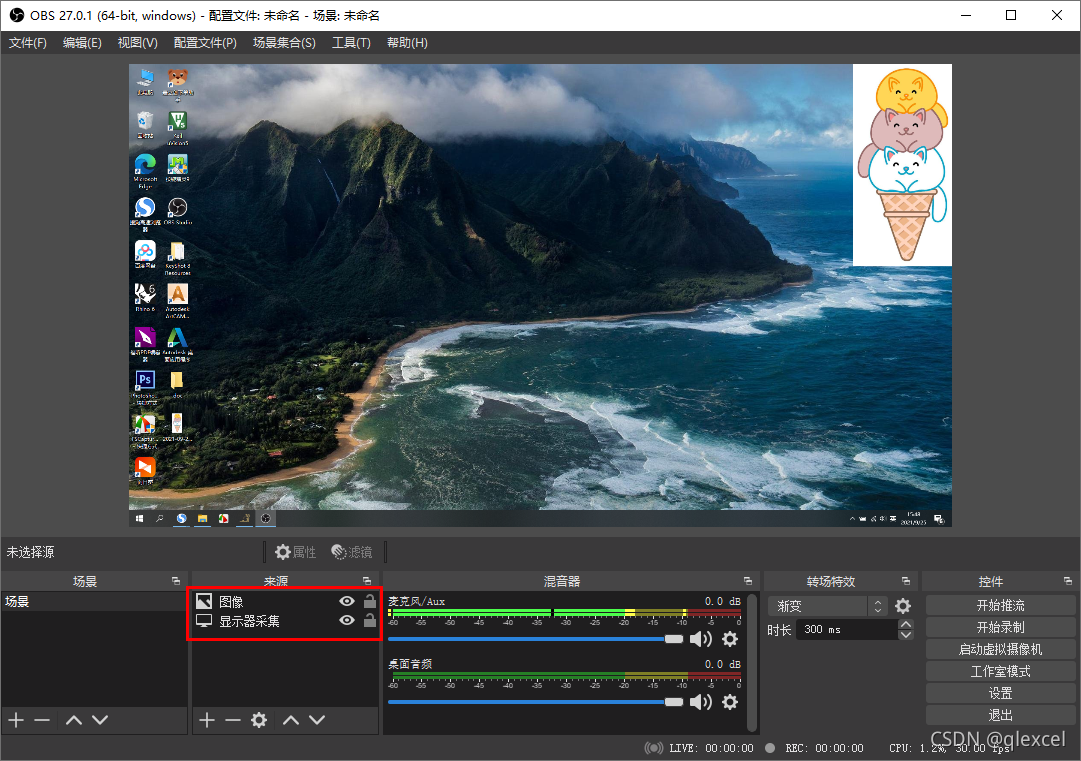The height and width of the screenshot is (761, 1081).
Task: Pop out the 控件 dock panel
Action: coord(1067,581)
